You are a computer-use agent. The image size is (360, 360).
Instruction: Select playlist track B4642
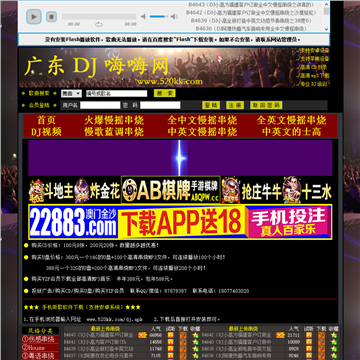[x=251, y=13]
